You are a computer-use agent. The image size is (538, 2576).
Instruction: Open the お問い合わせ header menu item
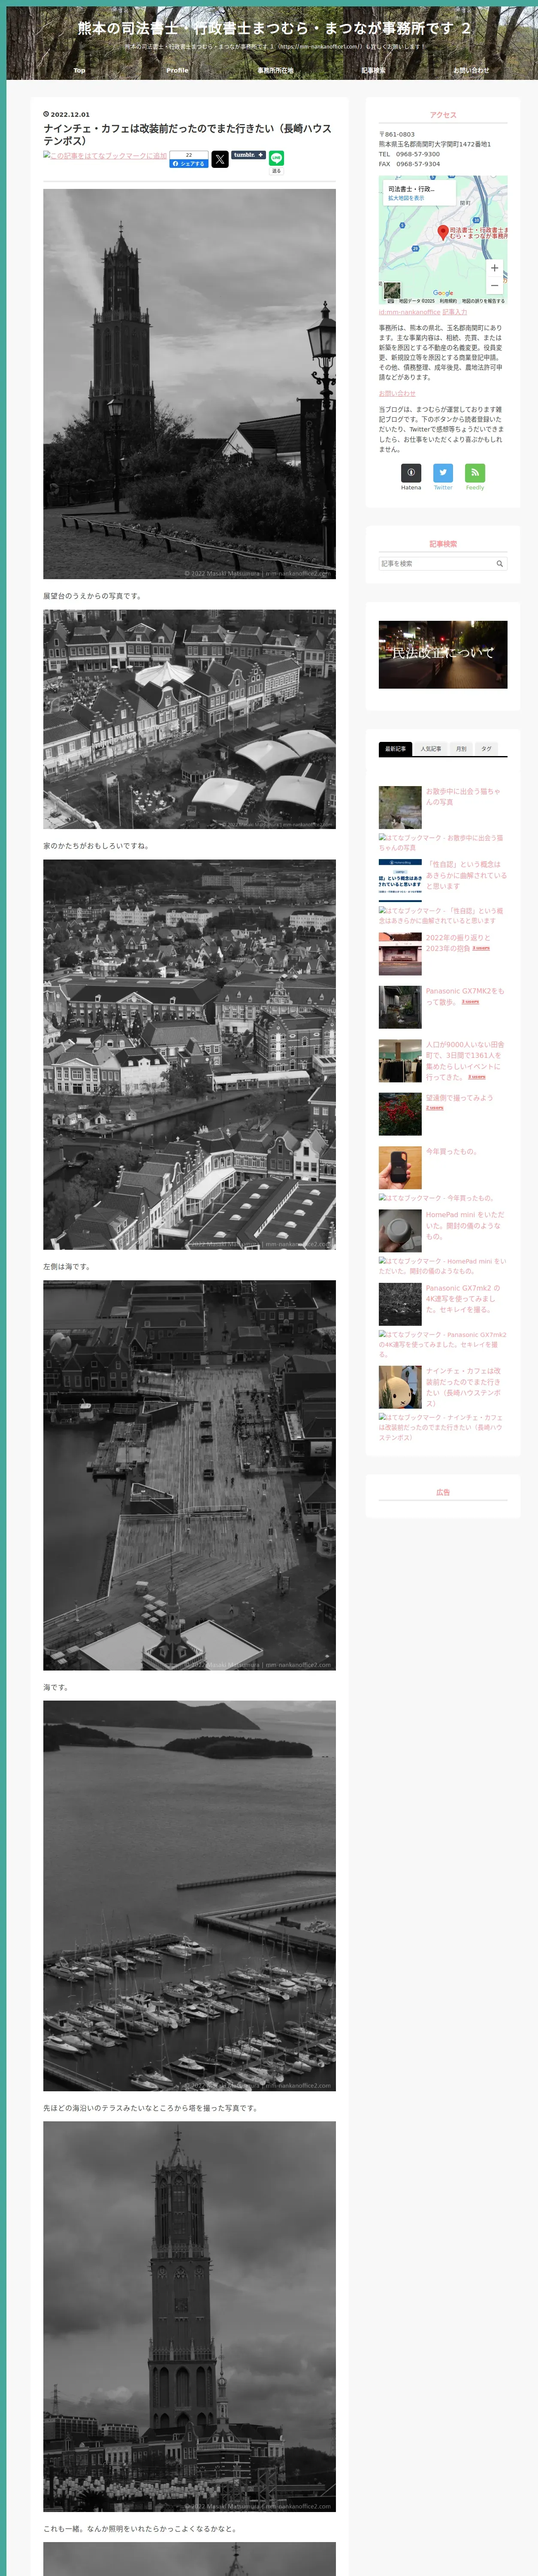point(471,70)
